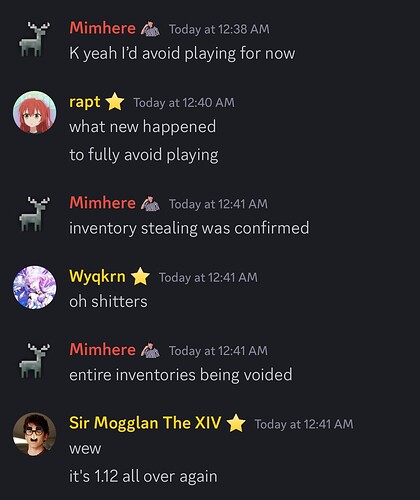Open deer avatar beside 'inventory stealing was confirmed'
The height and width of the screenshot is (500, 420).
34,214
